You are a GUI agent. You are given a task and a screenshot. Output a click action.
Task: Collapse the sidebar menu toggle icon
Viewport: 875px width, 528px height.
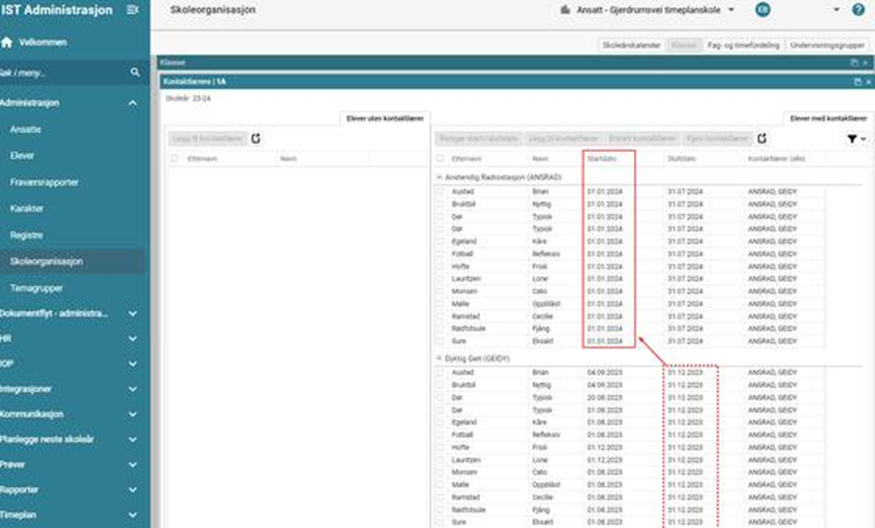pyautogui.click(x=133, y=10)
